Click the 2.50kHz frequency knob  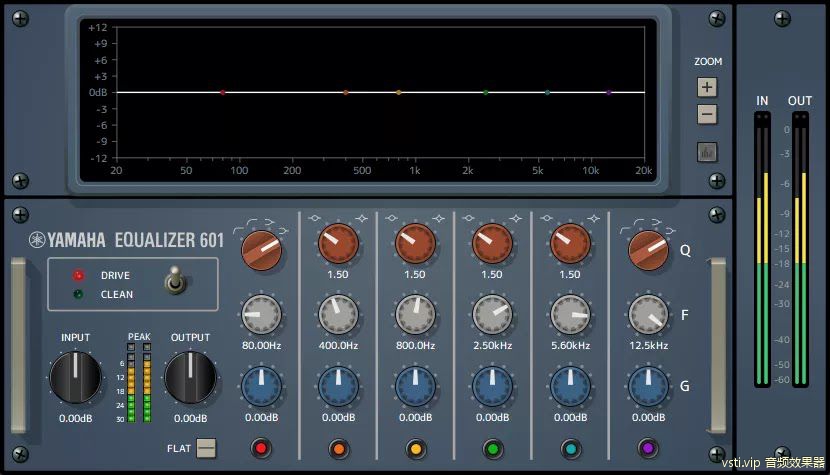pyautogui.click(x=492, y=315)
